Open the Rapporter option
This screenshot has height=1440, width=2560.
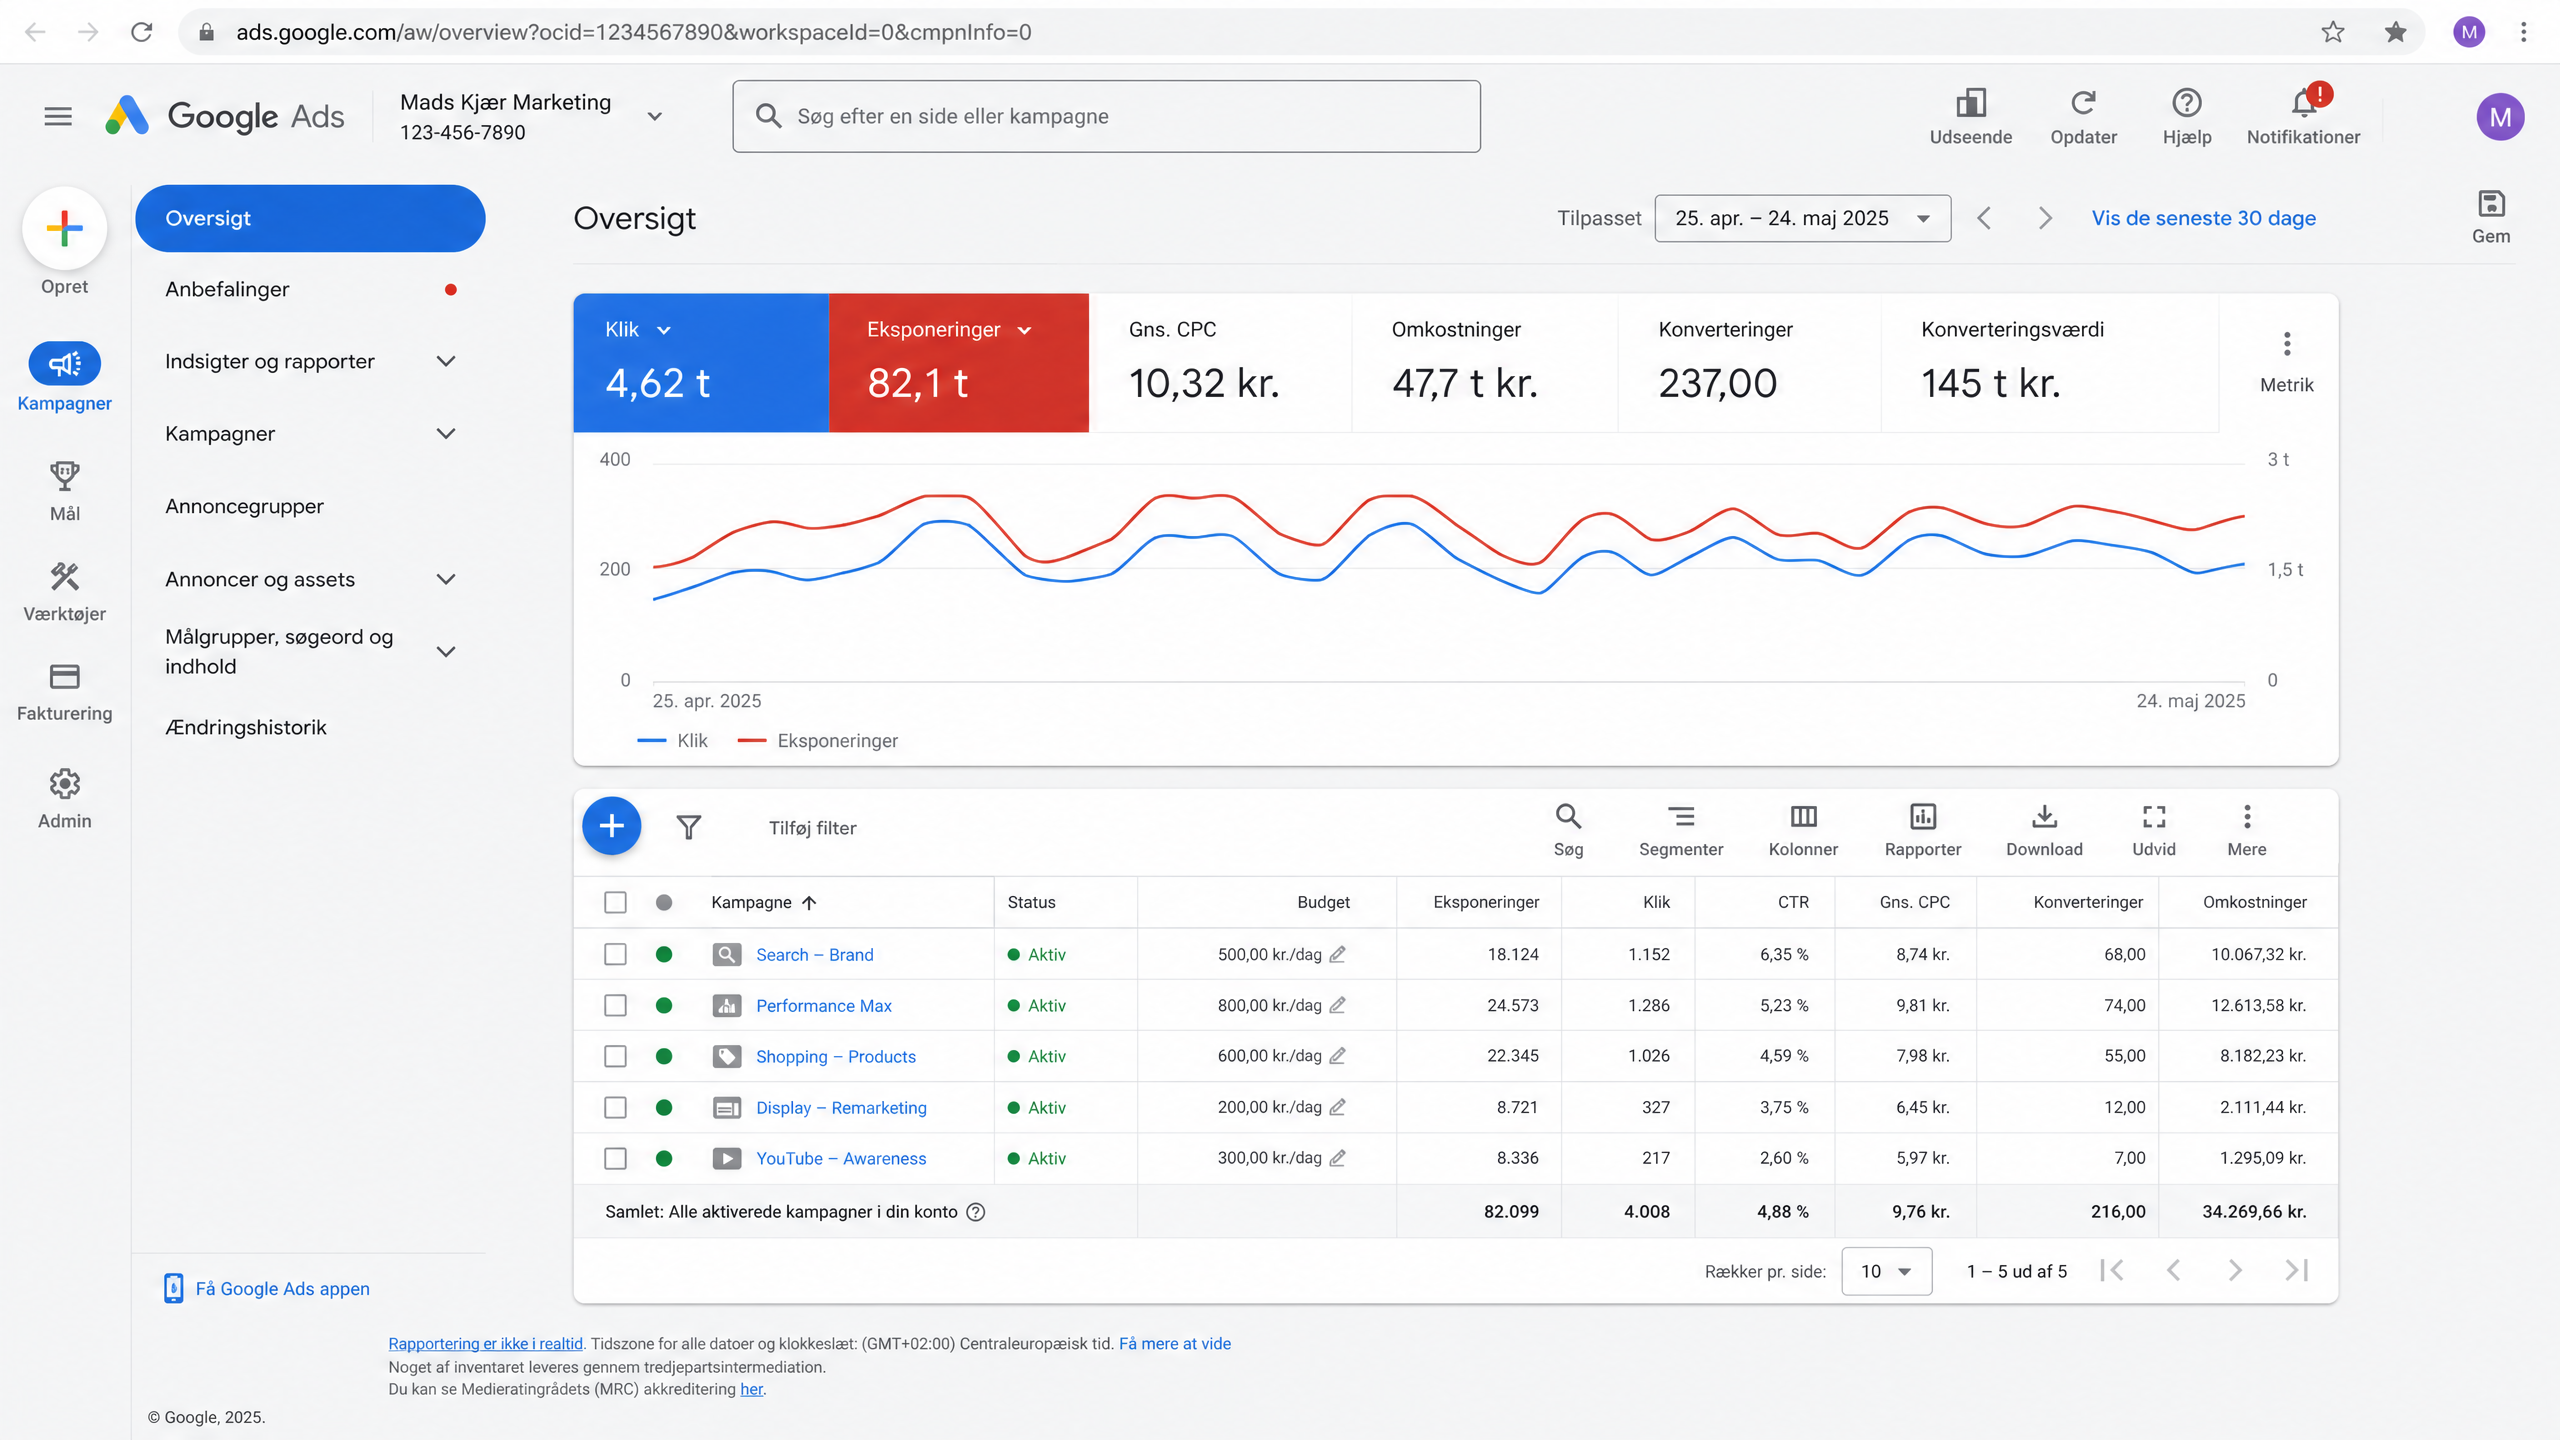point(1922,829)
